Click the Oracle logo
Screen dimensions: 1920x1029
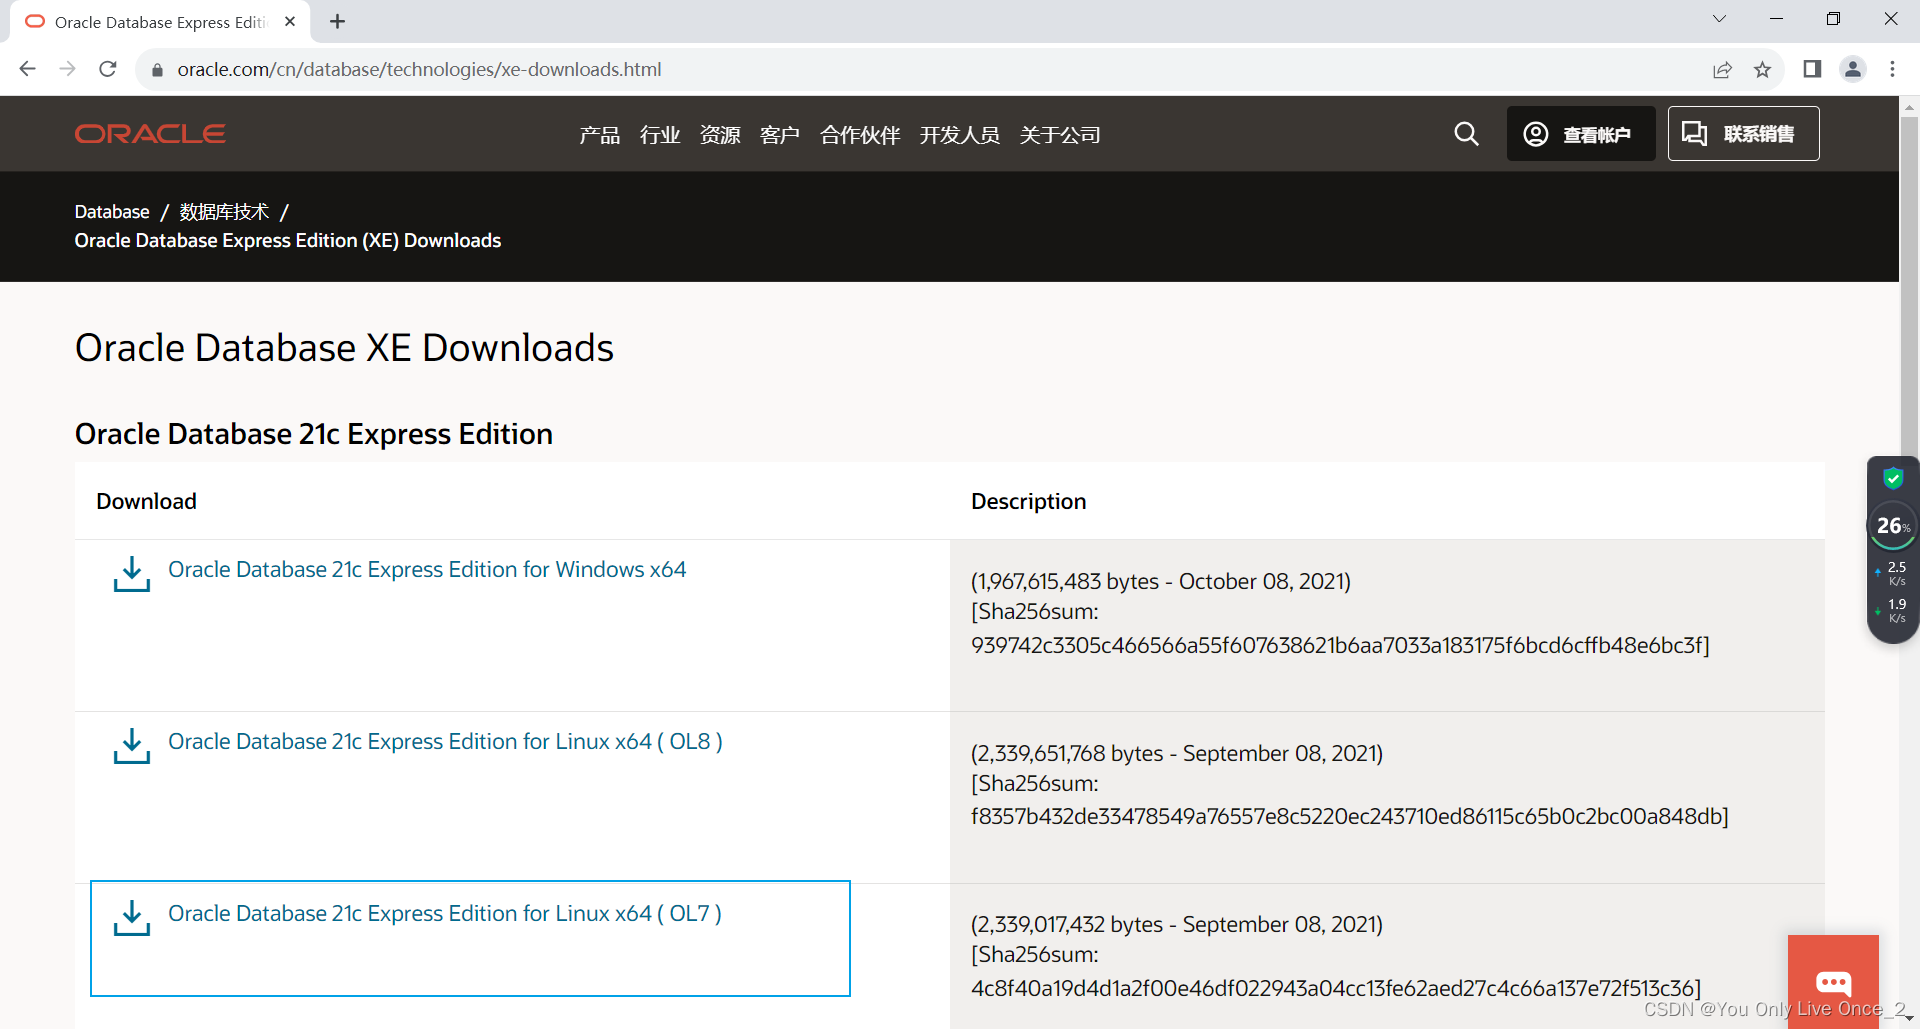coord(150,134)
